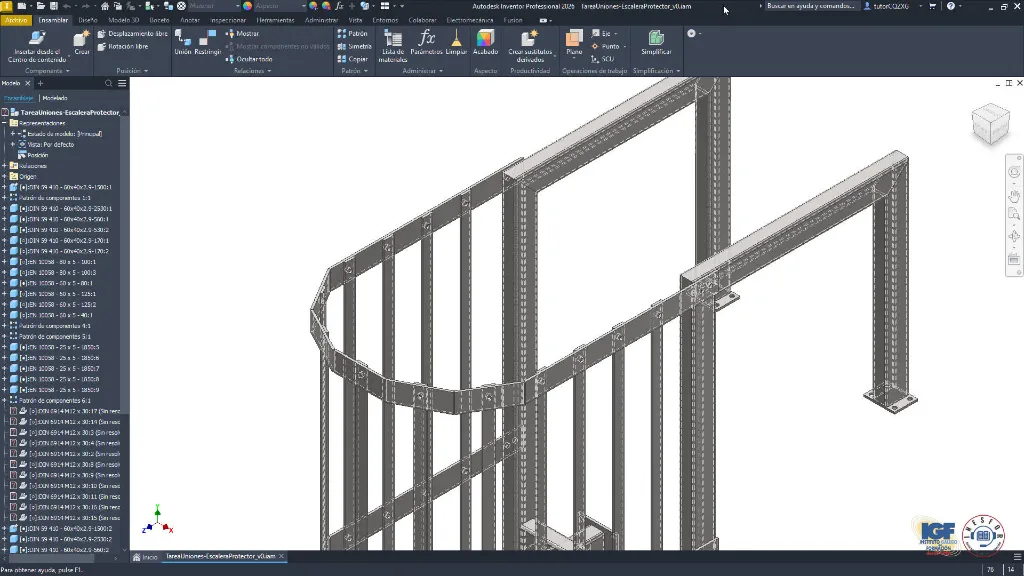The image size is (1024, 576).
Task: Click the Patrón tool
Action: click(x=353, y=33)
